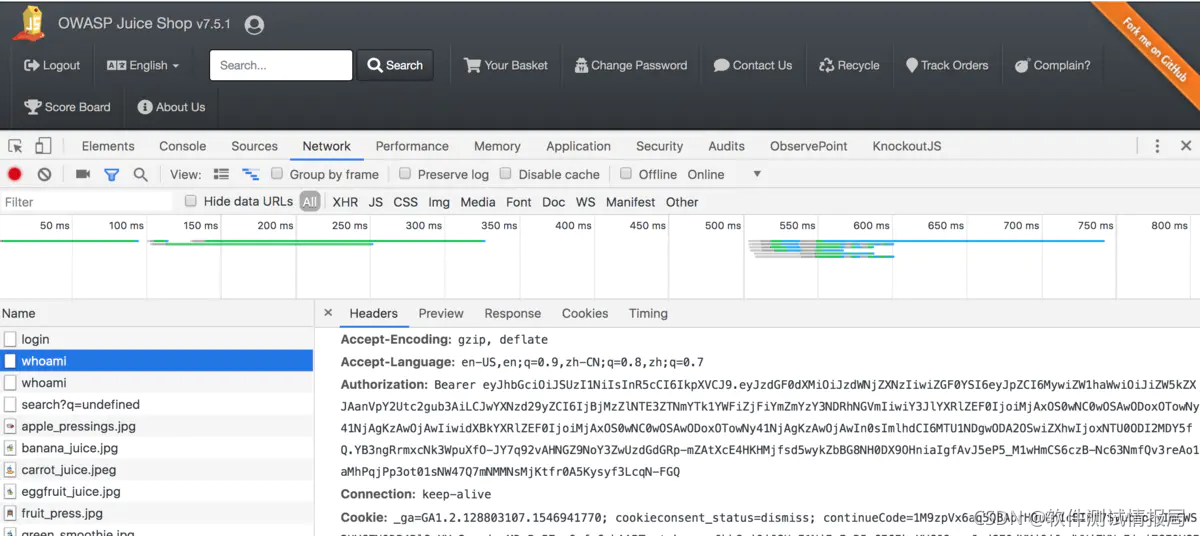Close the request details pane X

click(x=328, y=313)
